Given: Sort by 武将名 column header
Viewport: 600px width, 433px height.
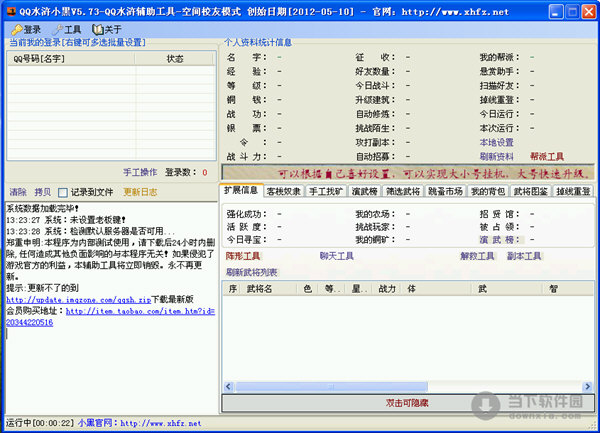Looking at the screenshot, I should click(270, 289).
